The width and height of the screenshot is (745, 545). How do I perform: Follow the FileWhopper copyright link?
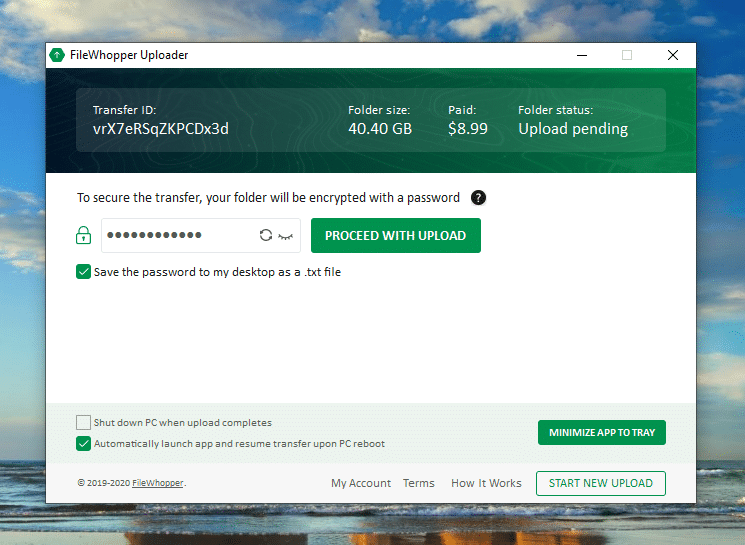[158, 483]
